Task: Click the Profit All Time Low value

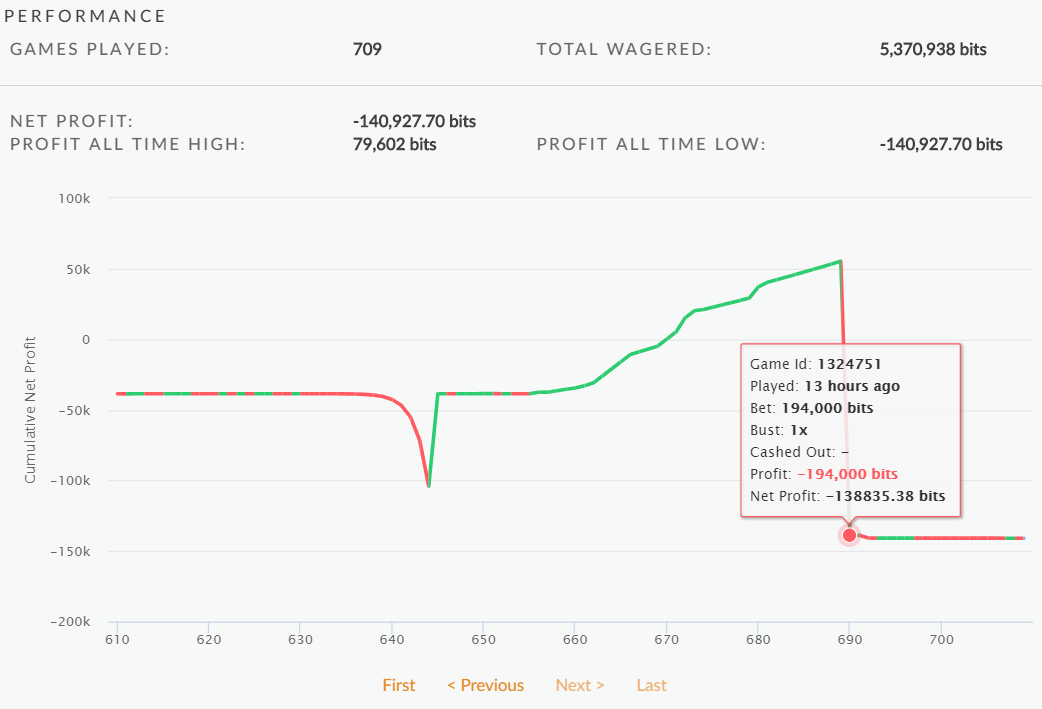Action: 941,144
